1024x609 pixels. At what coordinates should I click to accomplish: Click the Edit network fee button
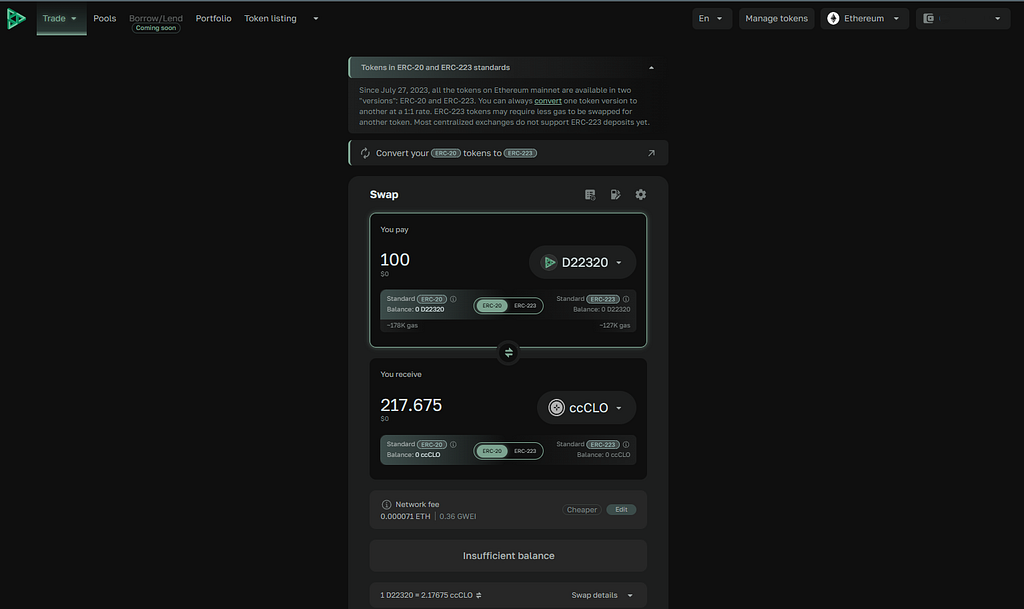(x=621, y=510)
